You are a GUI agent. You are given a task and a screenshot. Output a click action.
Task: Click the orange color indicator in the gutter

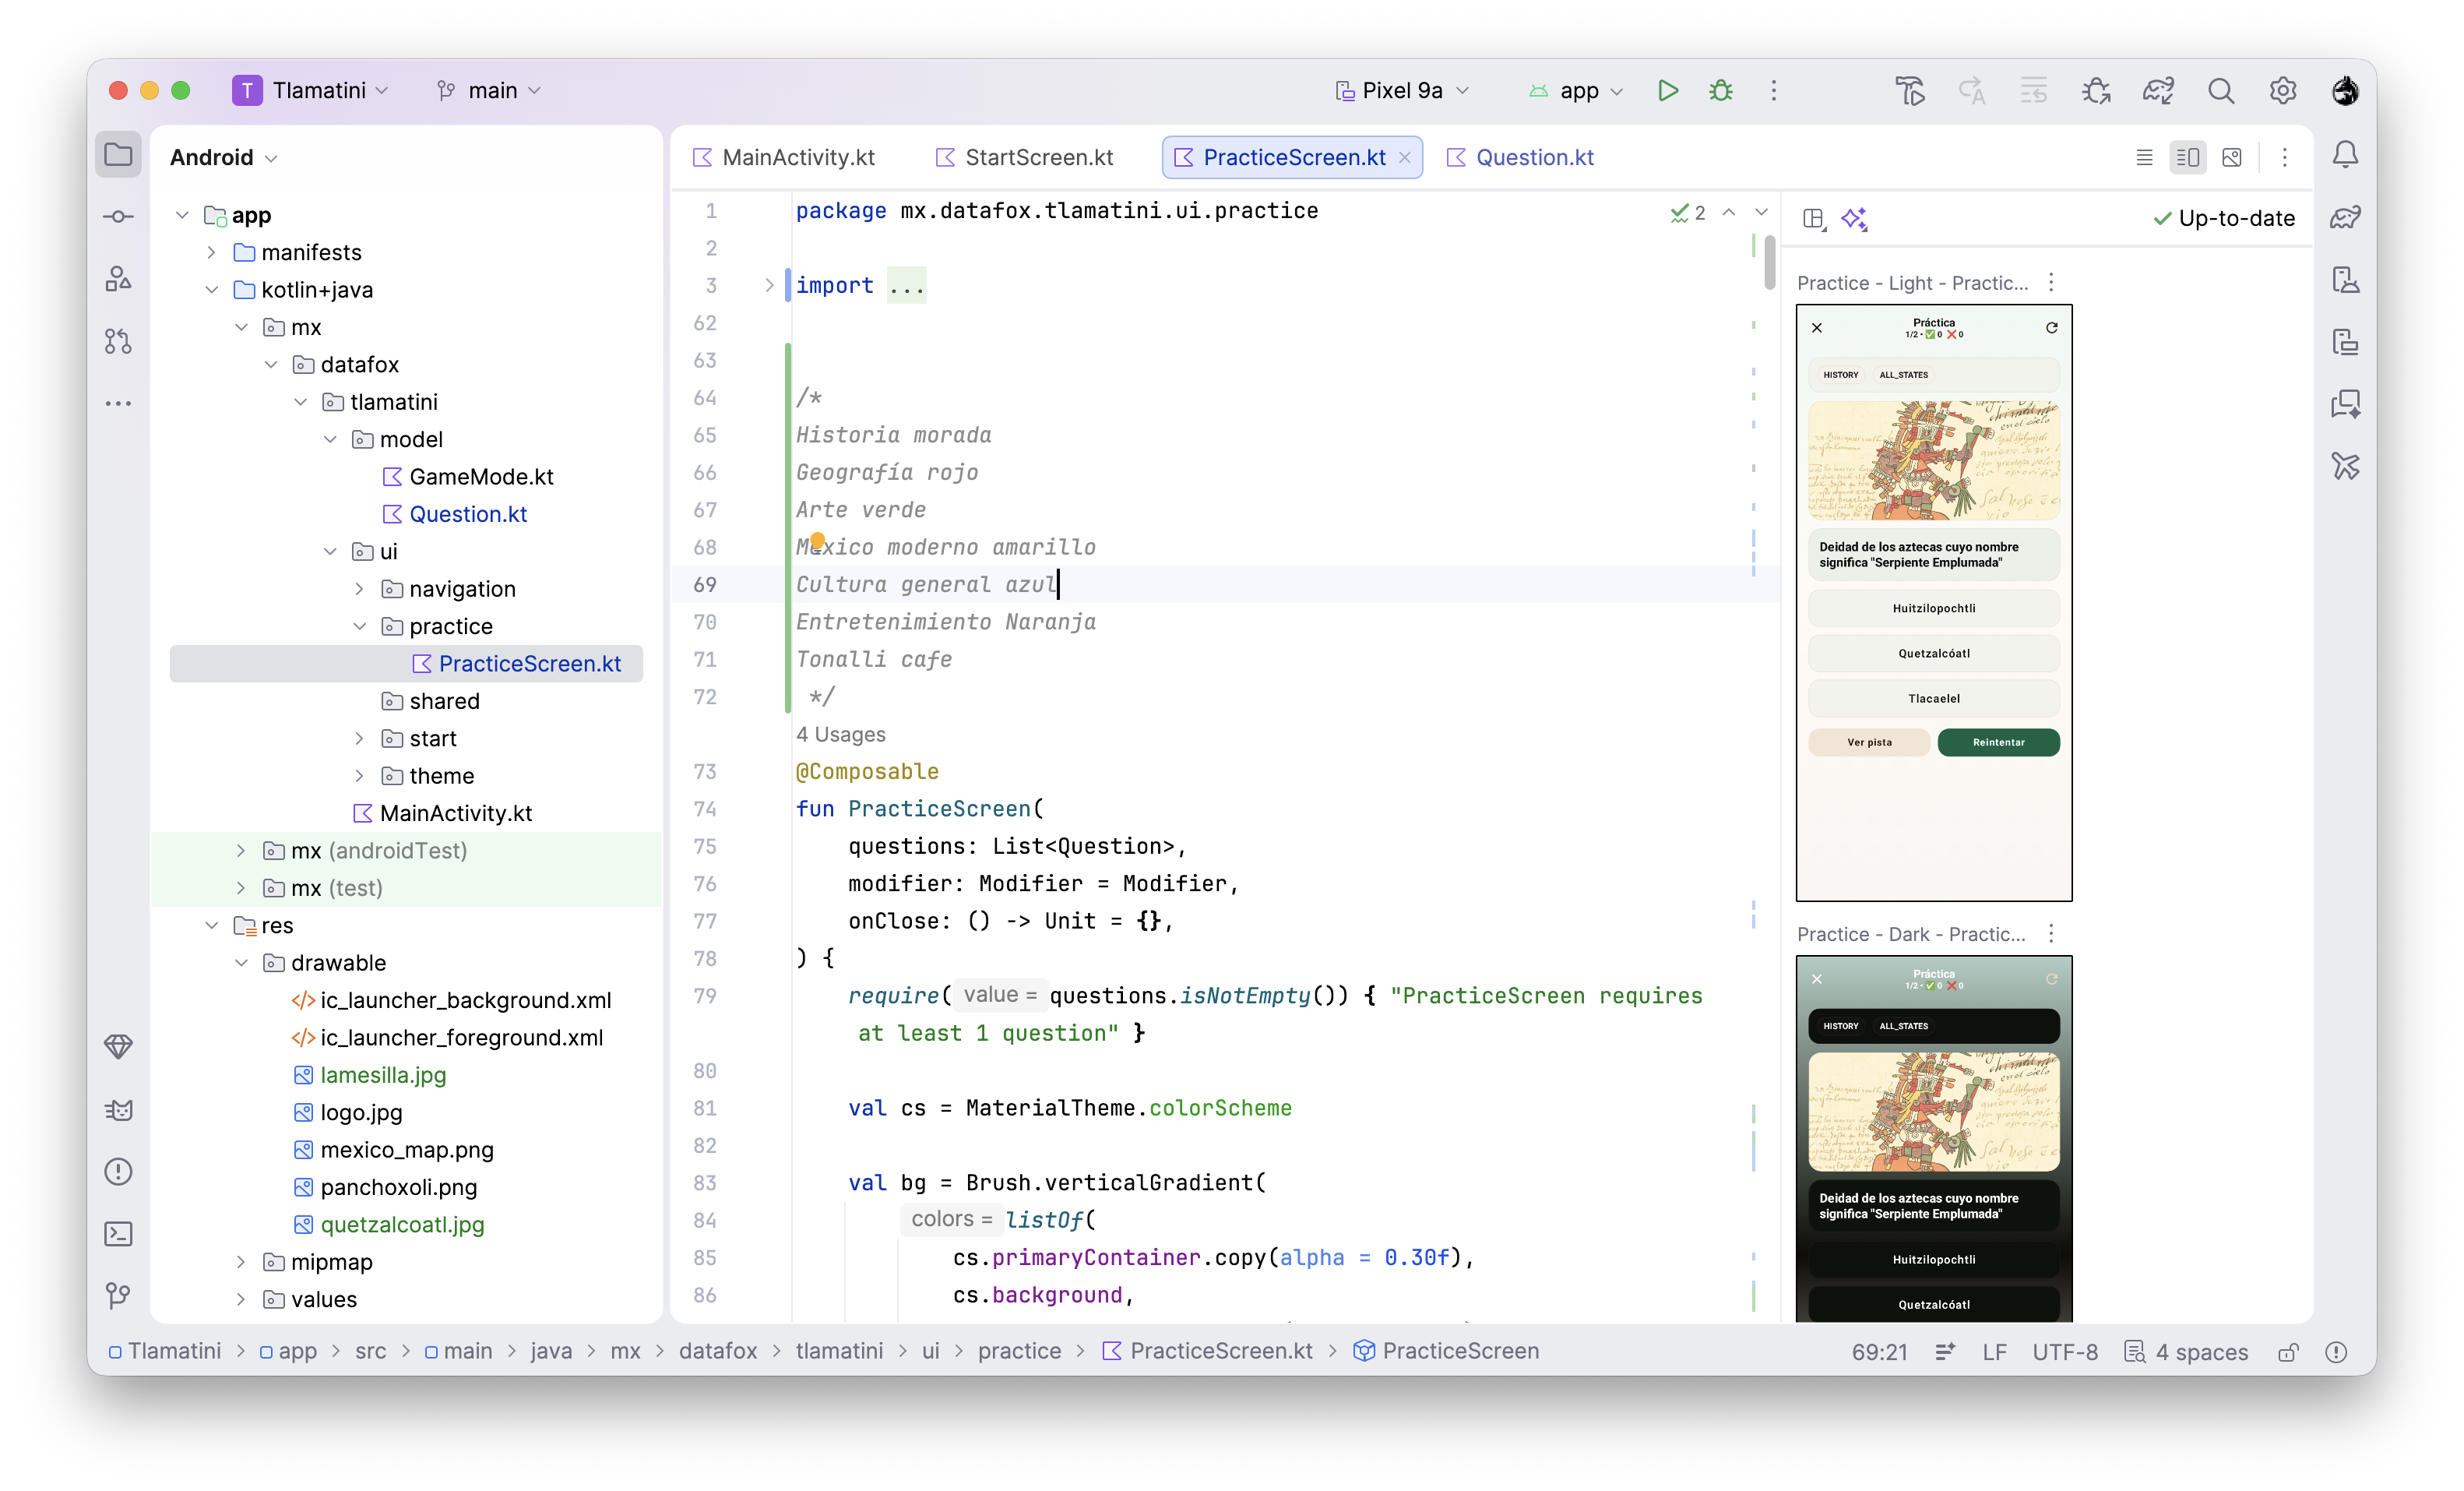[816, 541]
